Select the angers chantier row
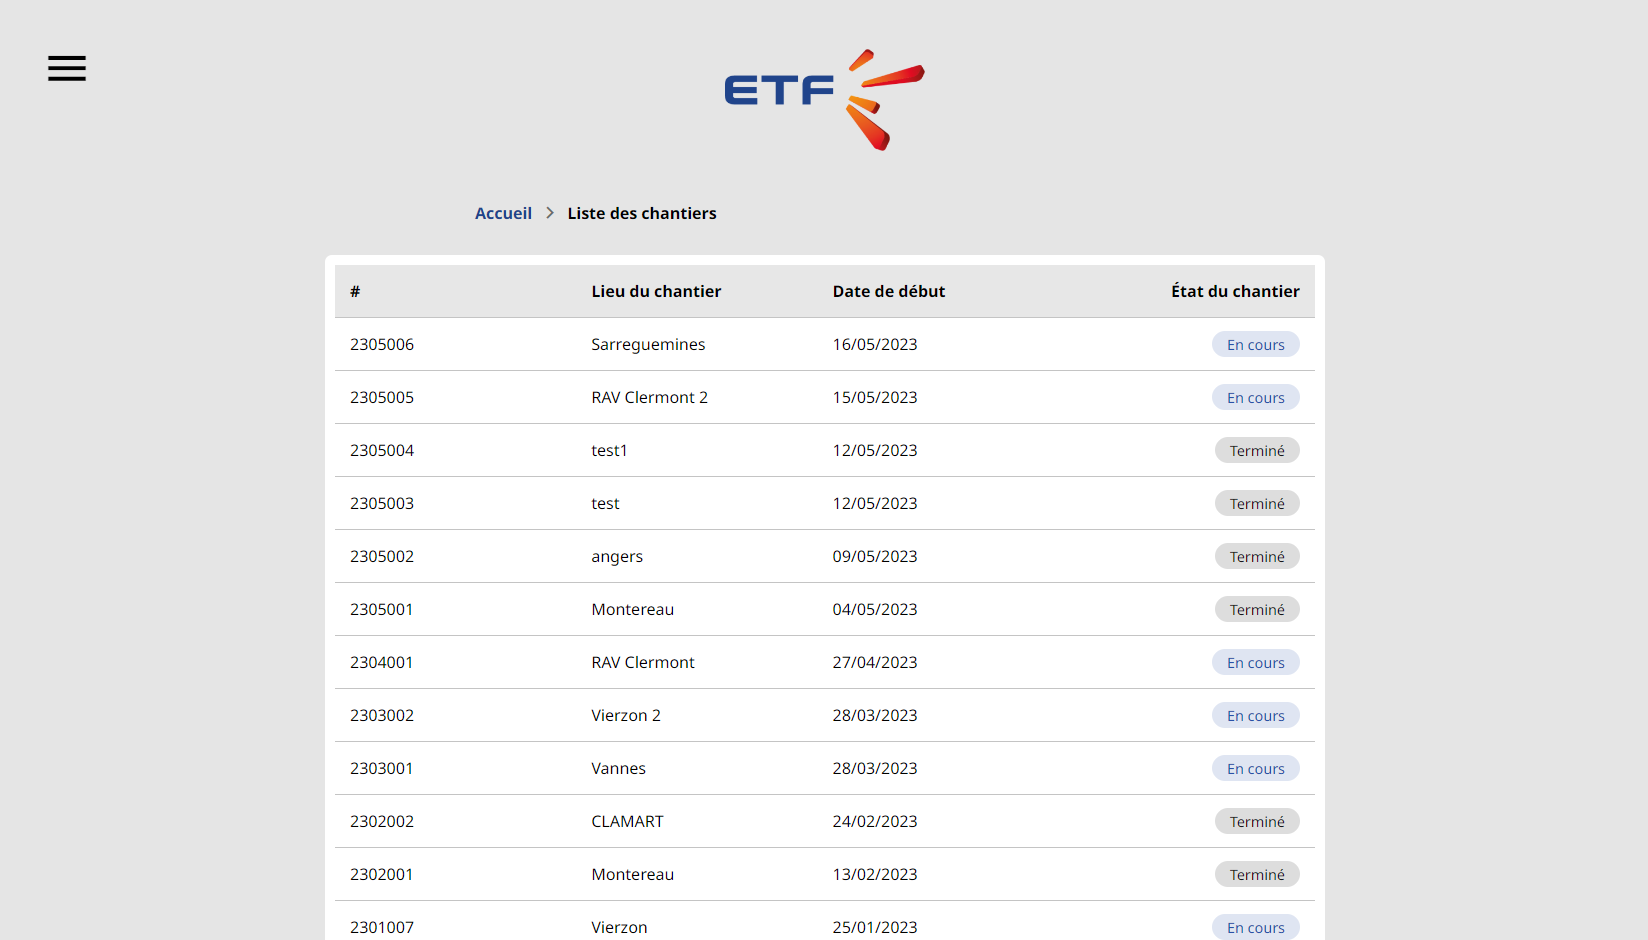Image resolution: width=1648 pixels, height=940 pixels. tap(617, 556)
